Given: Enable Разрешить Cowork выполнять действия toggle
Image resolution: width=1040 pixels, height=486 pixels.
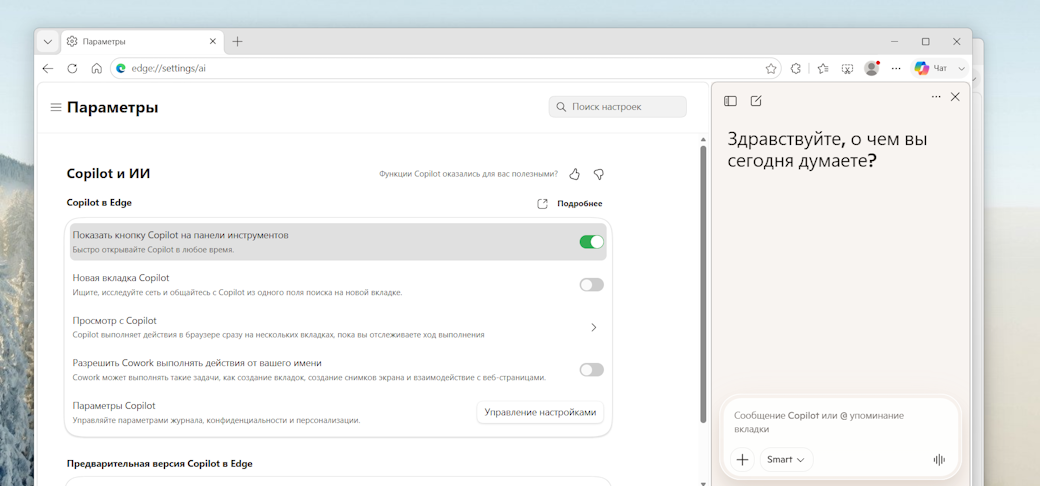Looking at the screenshot, I should [592, 369].
